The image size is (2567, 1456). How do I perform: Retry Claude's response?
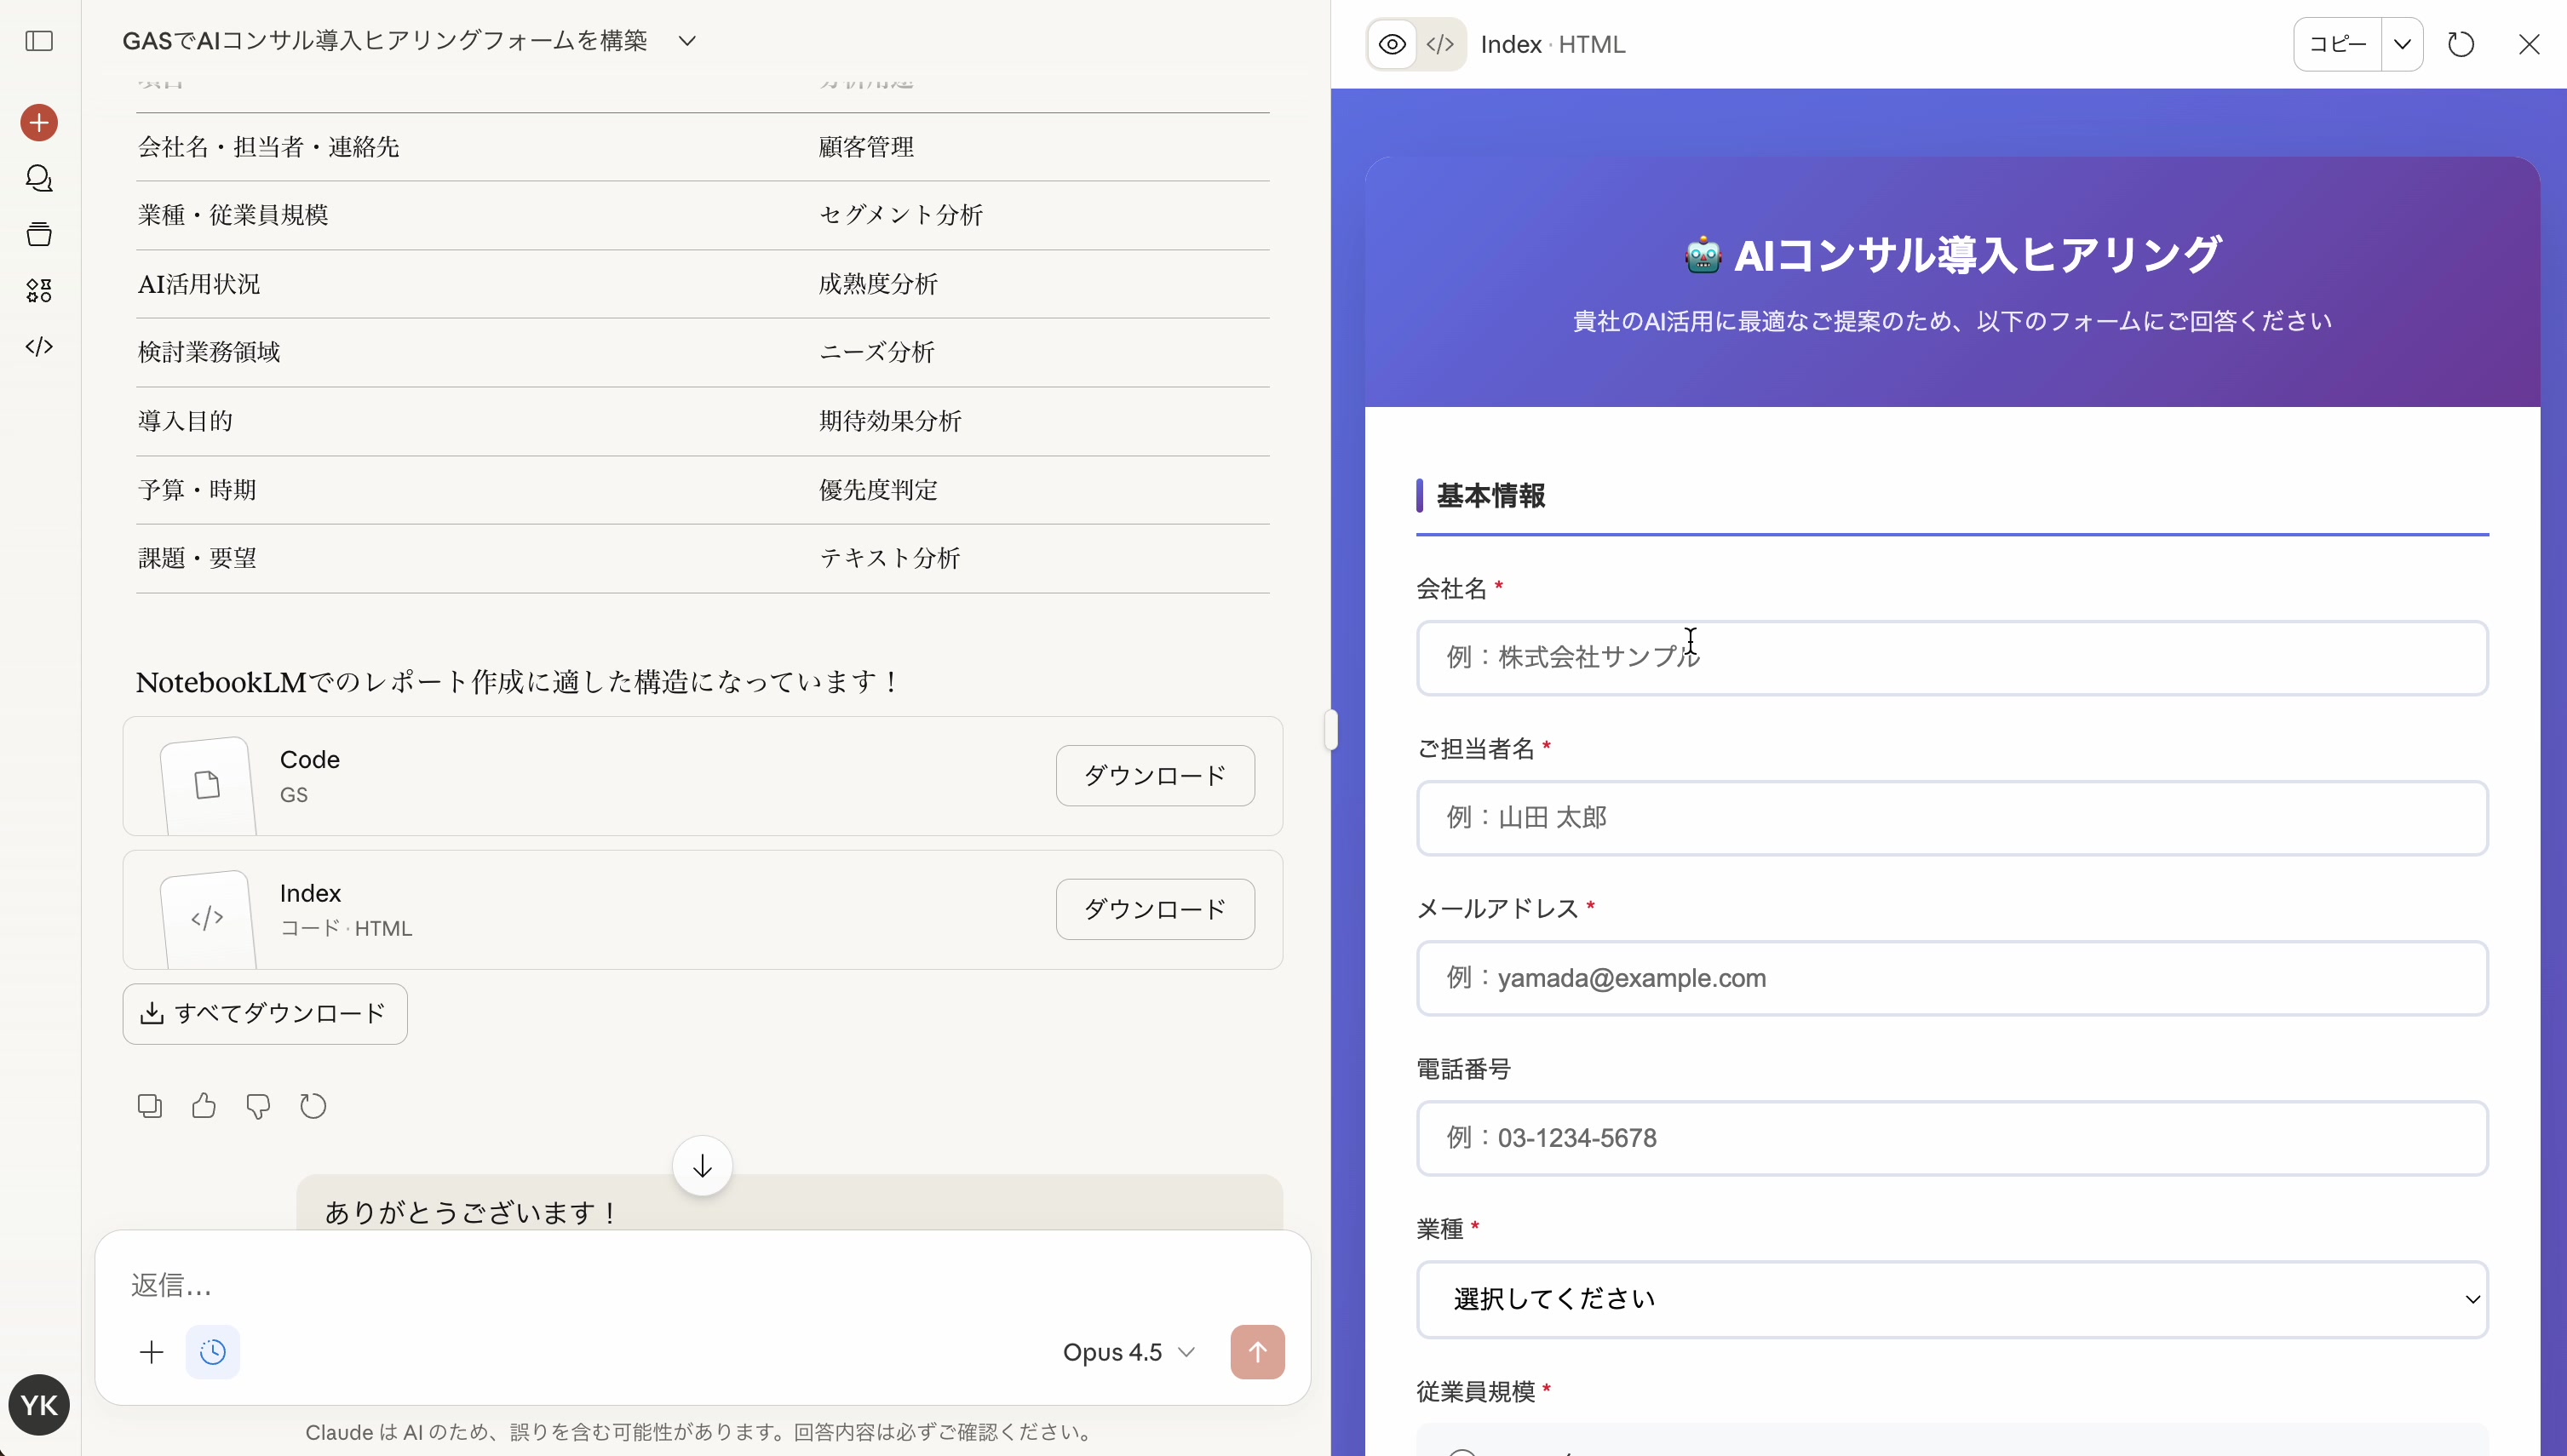pos(313,1105)
